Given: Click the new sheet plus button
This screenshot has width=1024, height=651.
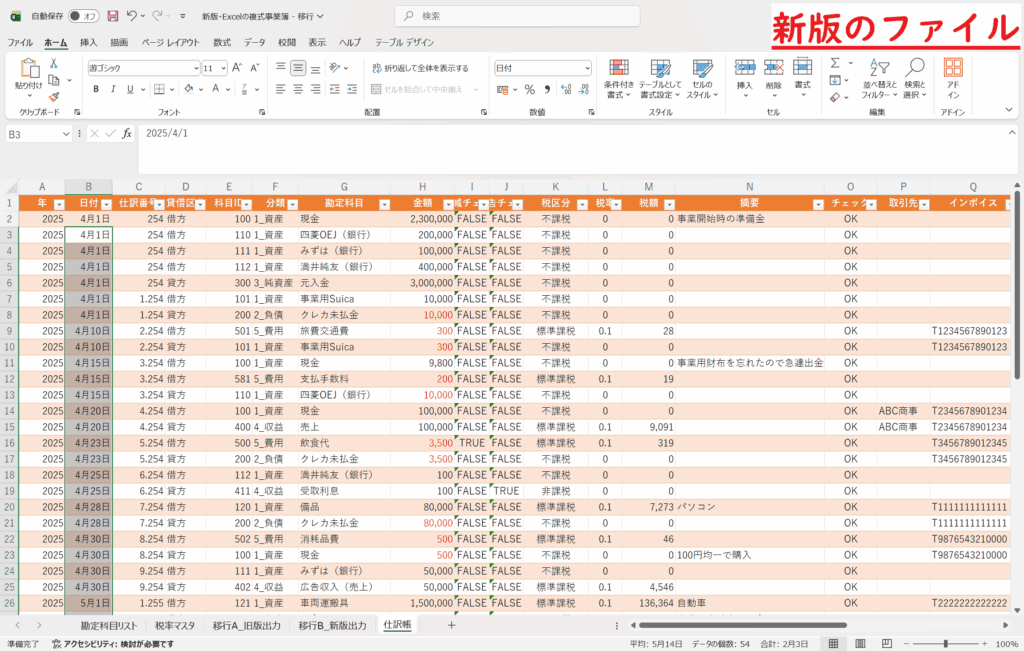Looking at the screenshot, I should coord(451,625).
